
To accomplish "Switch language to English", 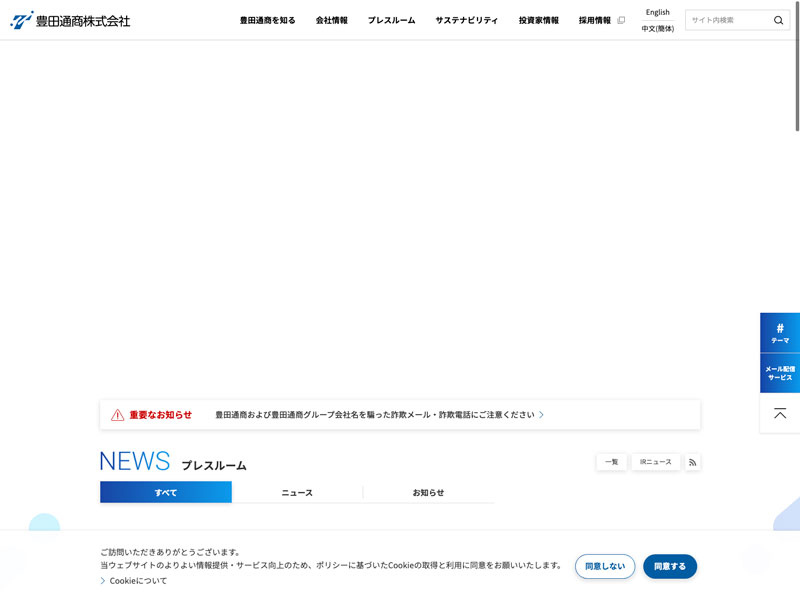I will (657, 12).
